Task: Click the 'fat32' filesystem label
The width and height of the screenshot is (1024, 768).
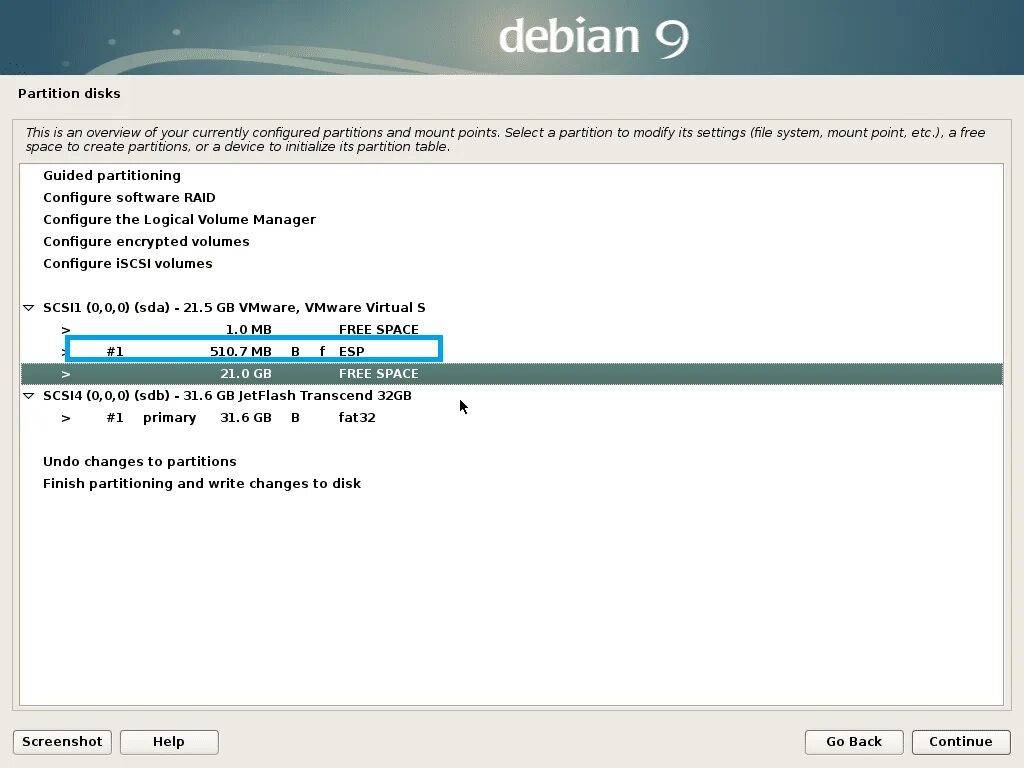Action: (357, 418)
